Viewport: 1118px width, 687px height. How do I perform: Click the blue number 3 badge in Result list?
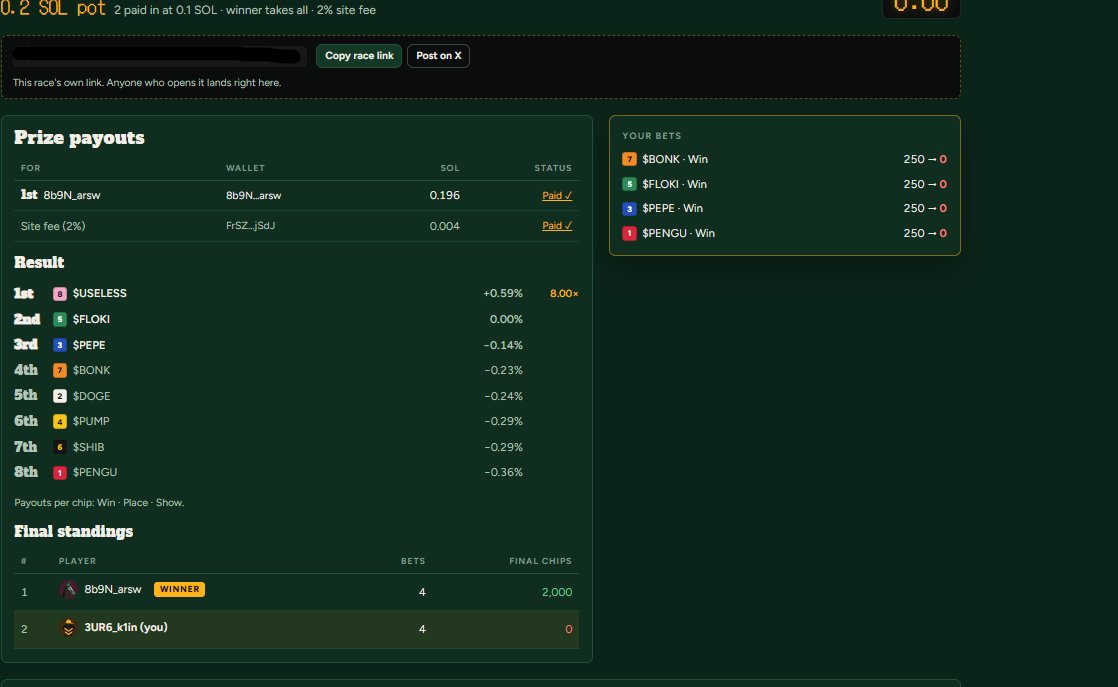coord(60,345)
